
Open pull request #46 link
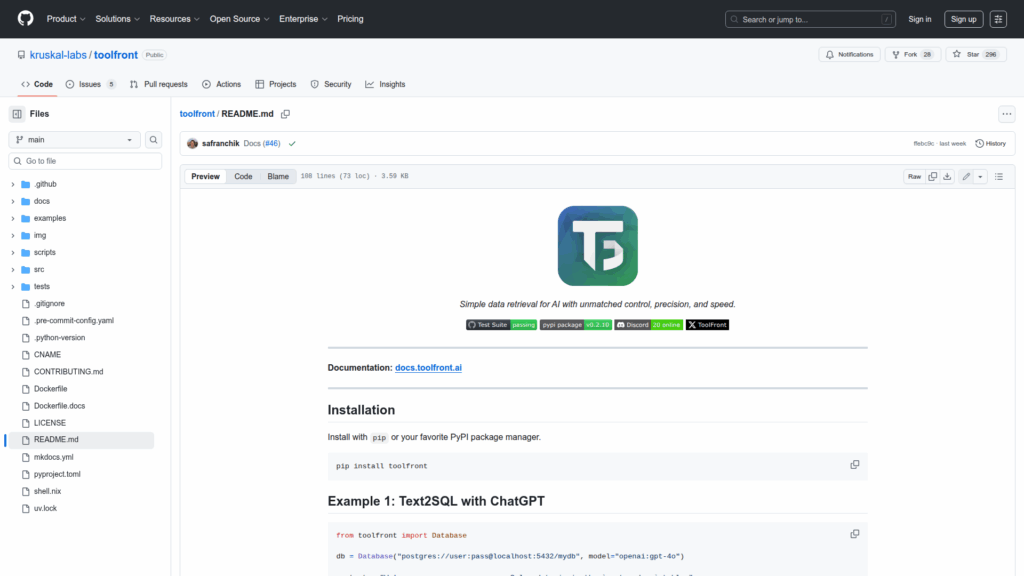(x=272, y=144)
